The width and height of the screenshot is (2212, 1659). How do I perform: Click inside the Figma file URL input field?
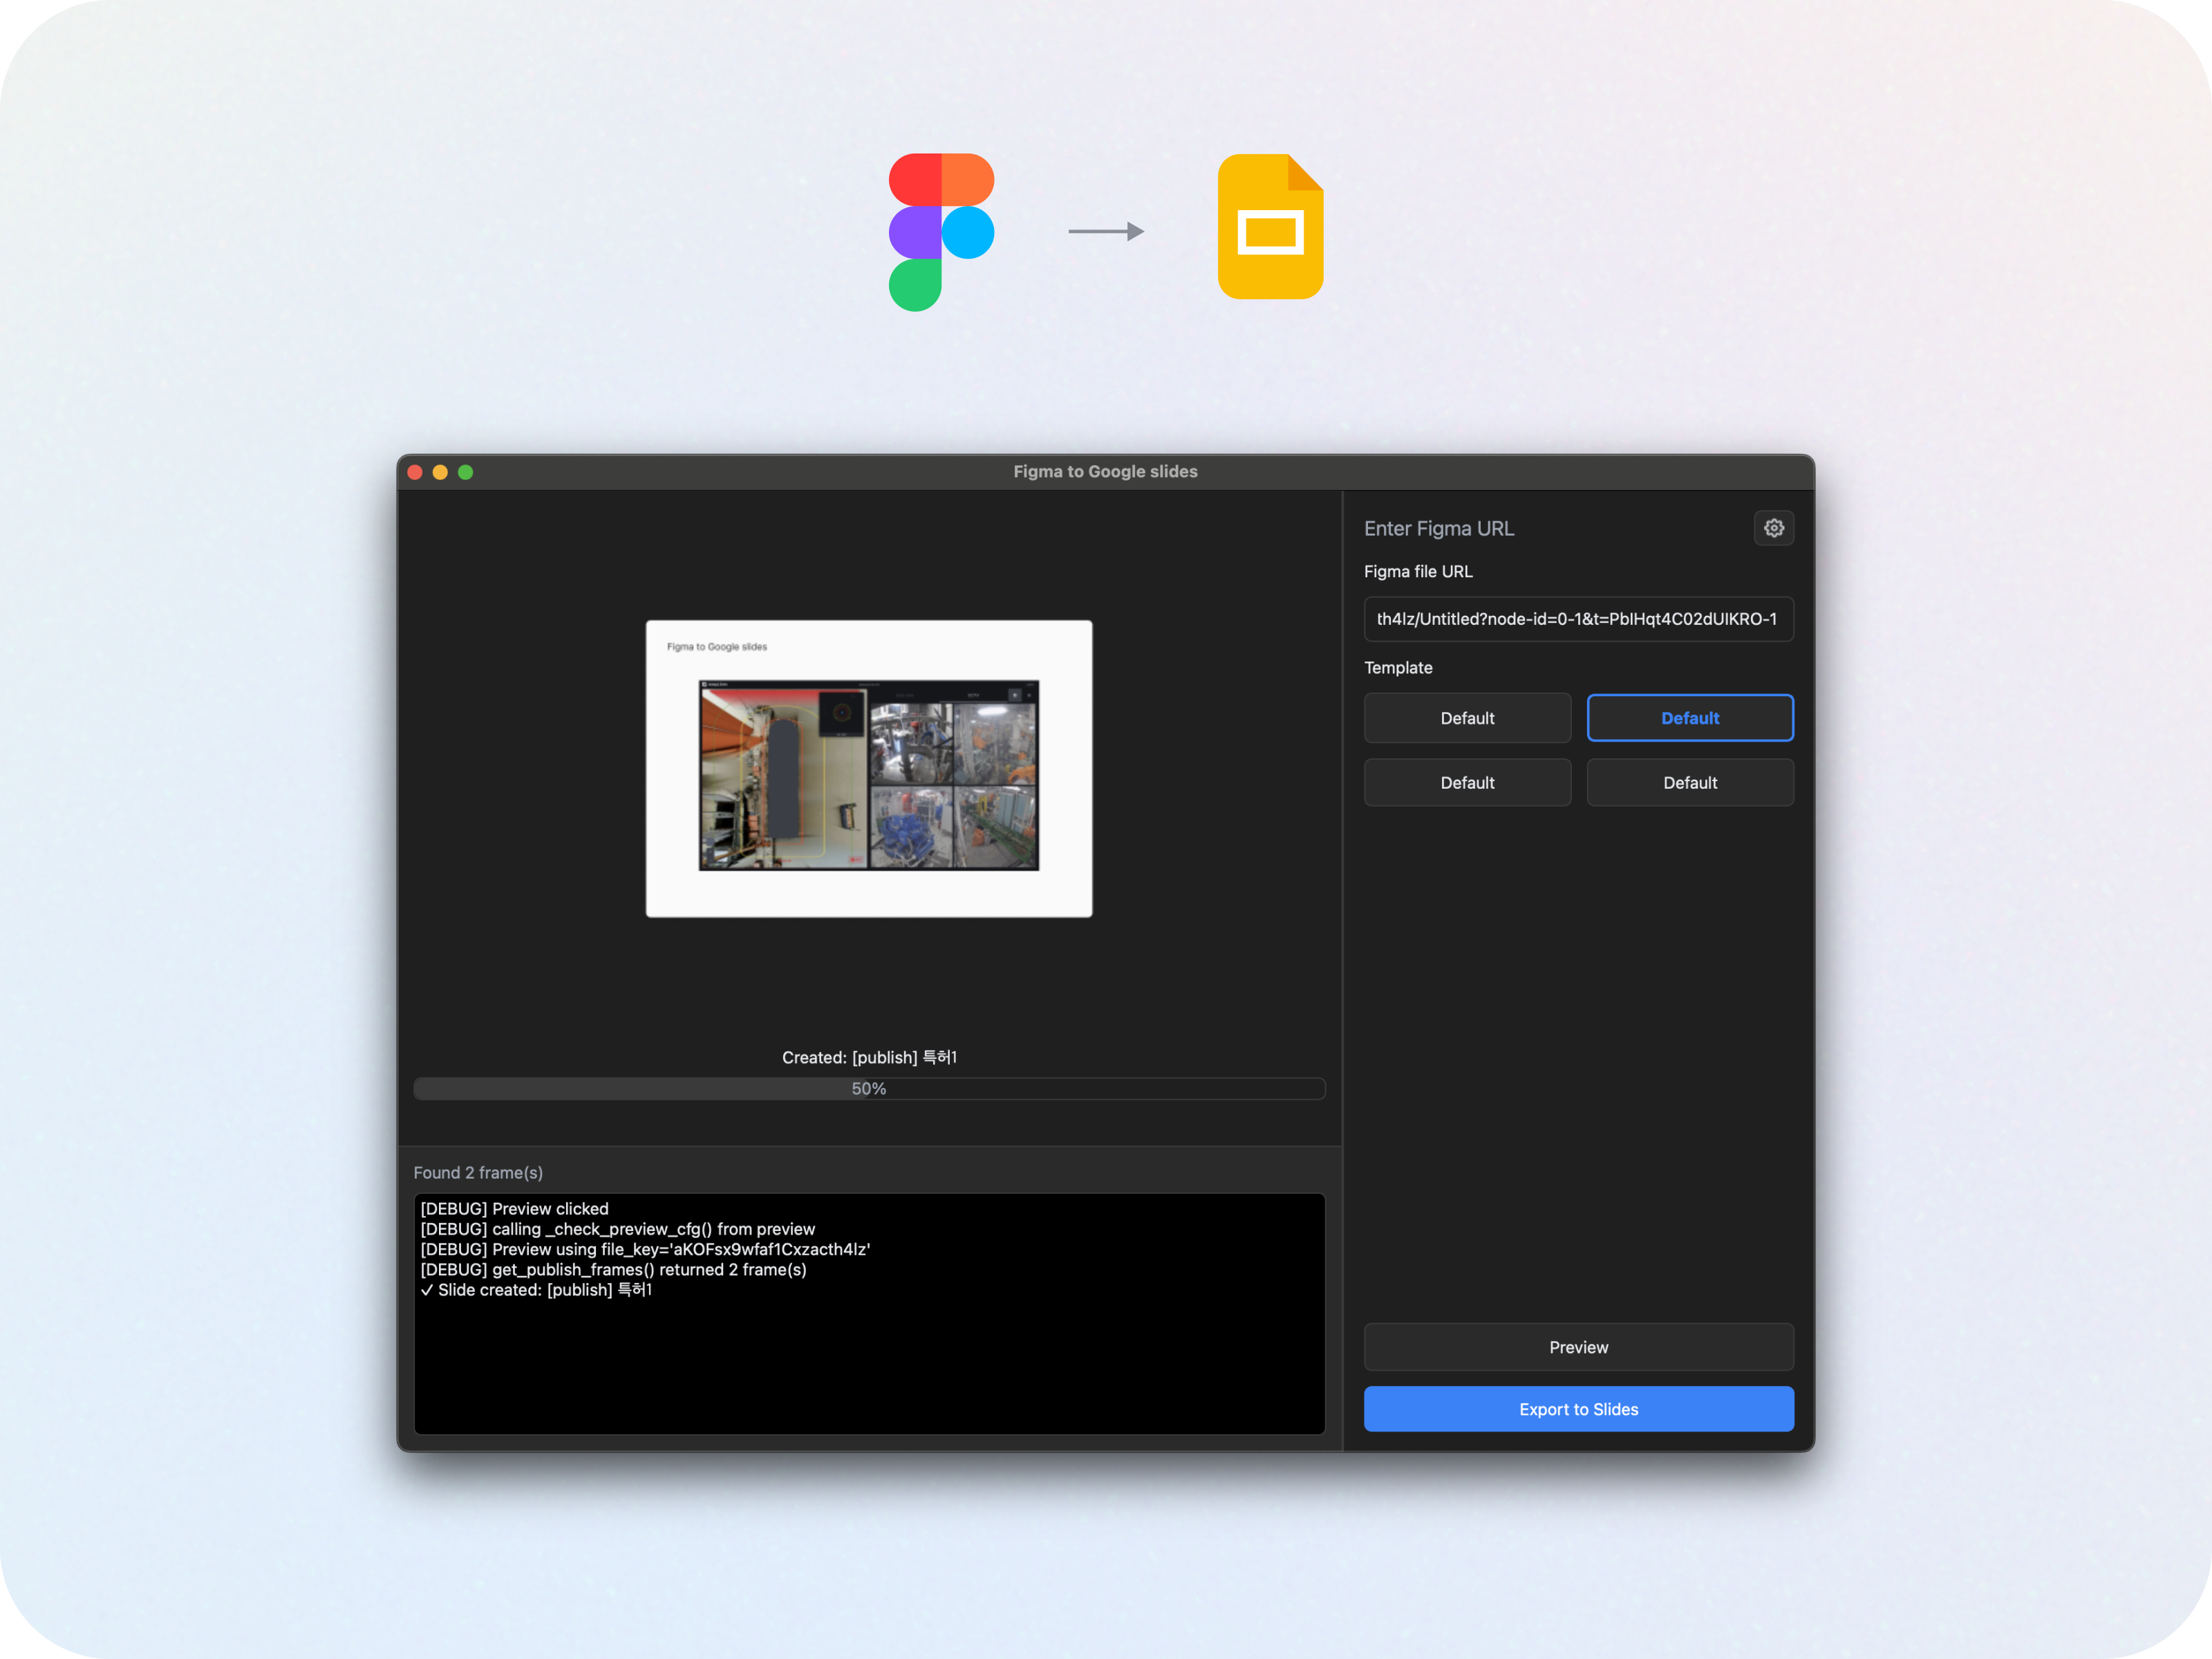[x=1578, y=619]
